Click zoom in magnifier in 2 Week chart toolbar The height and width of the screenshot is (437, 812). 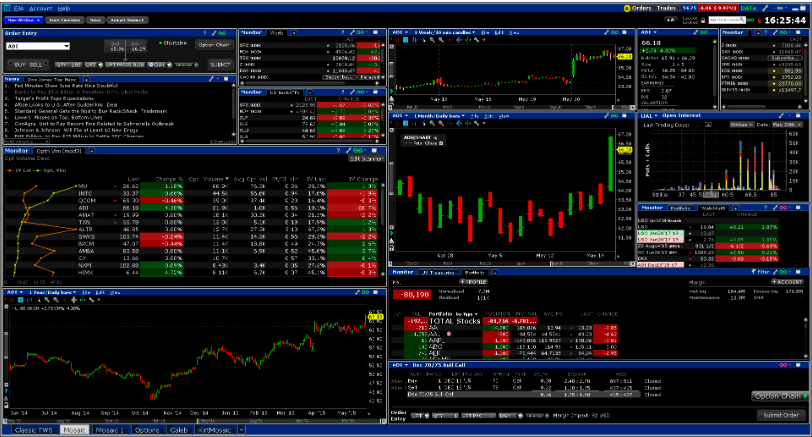(432, 40)
